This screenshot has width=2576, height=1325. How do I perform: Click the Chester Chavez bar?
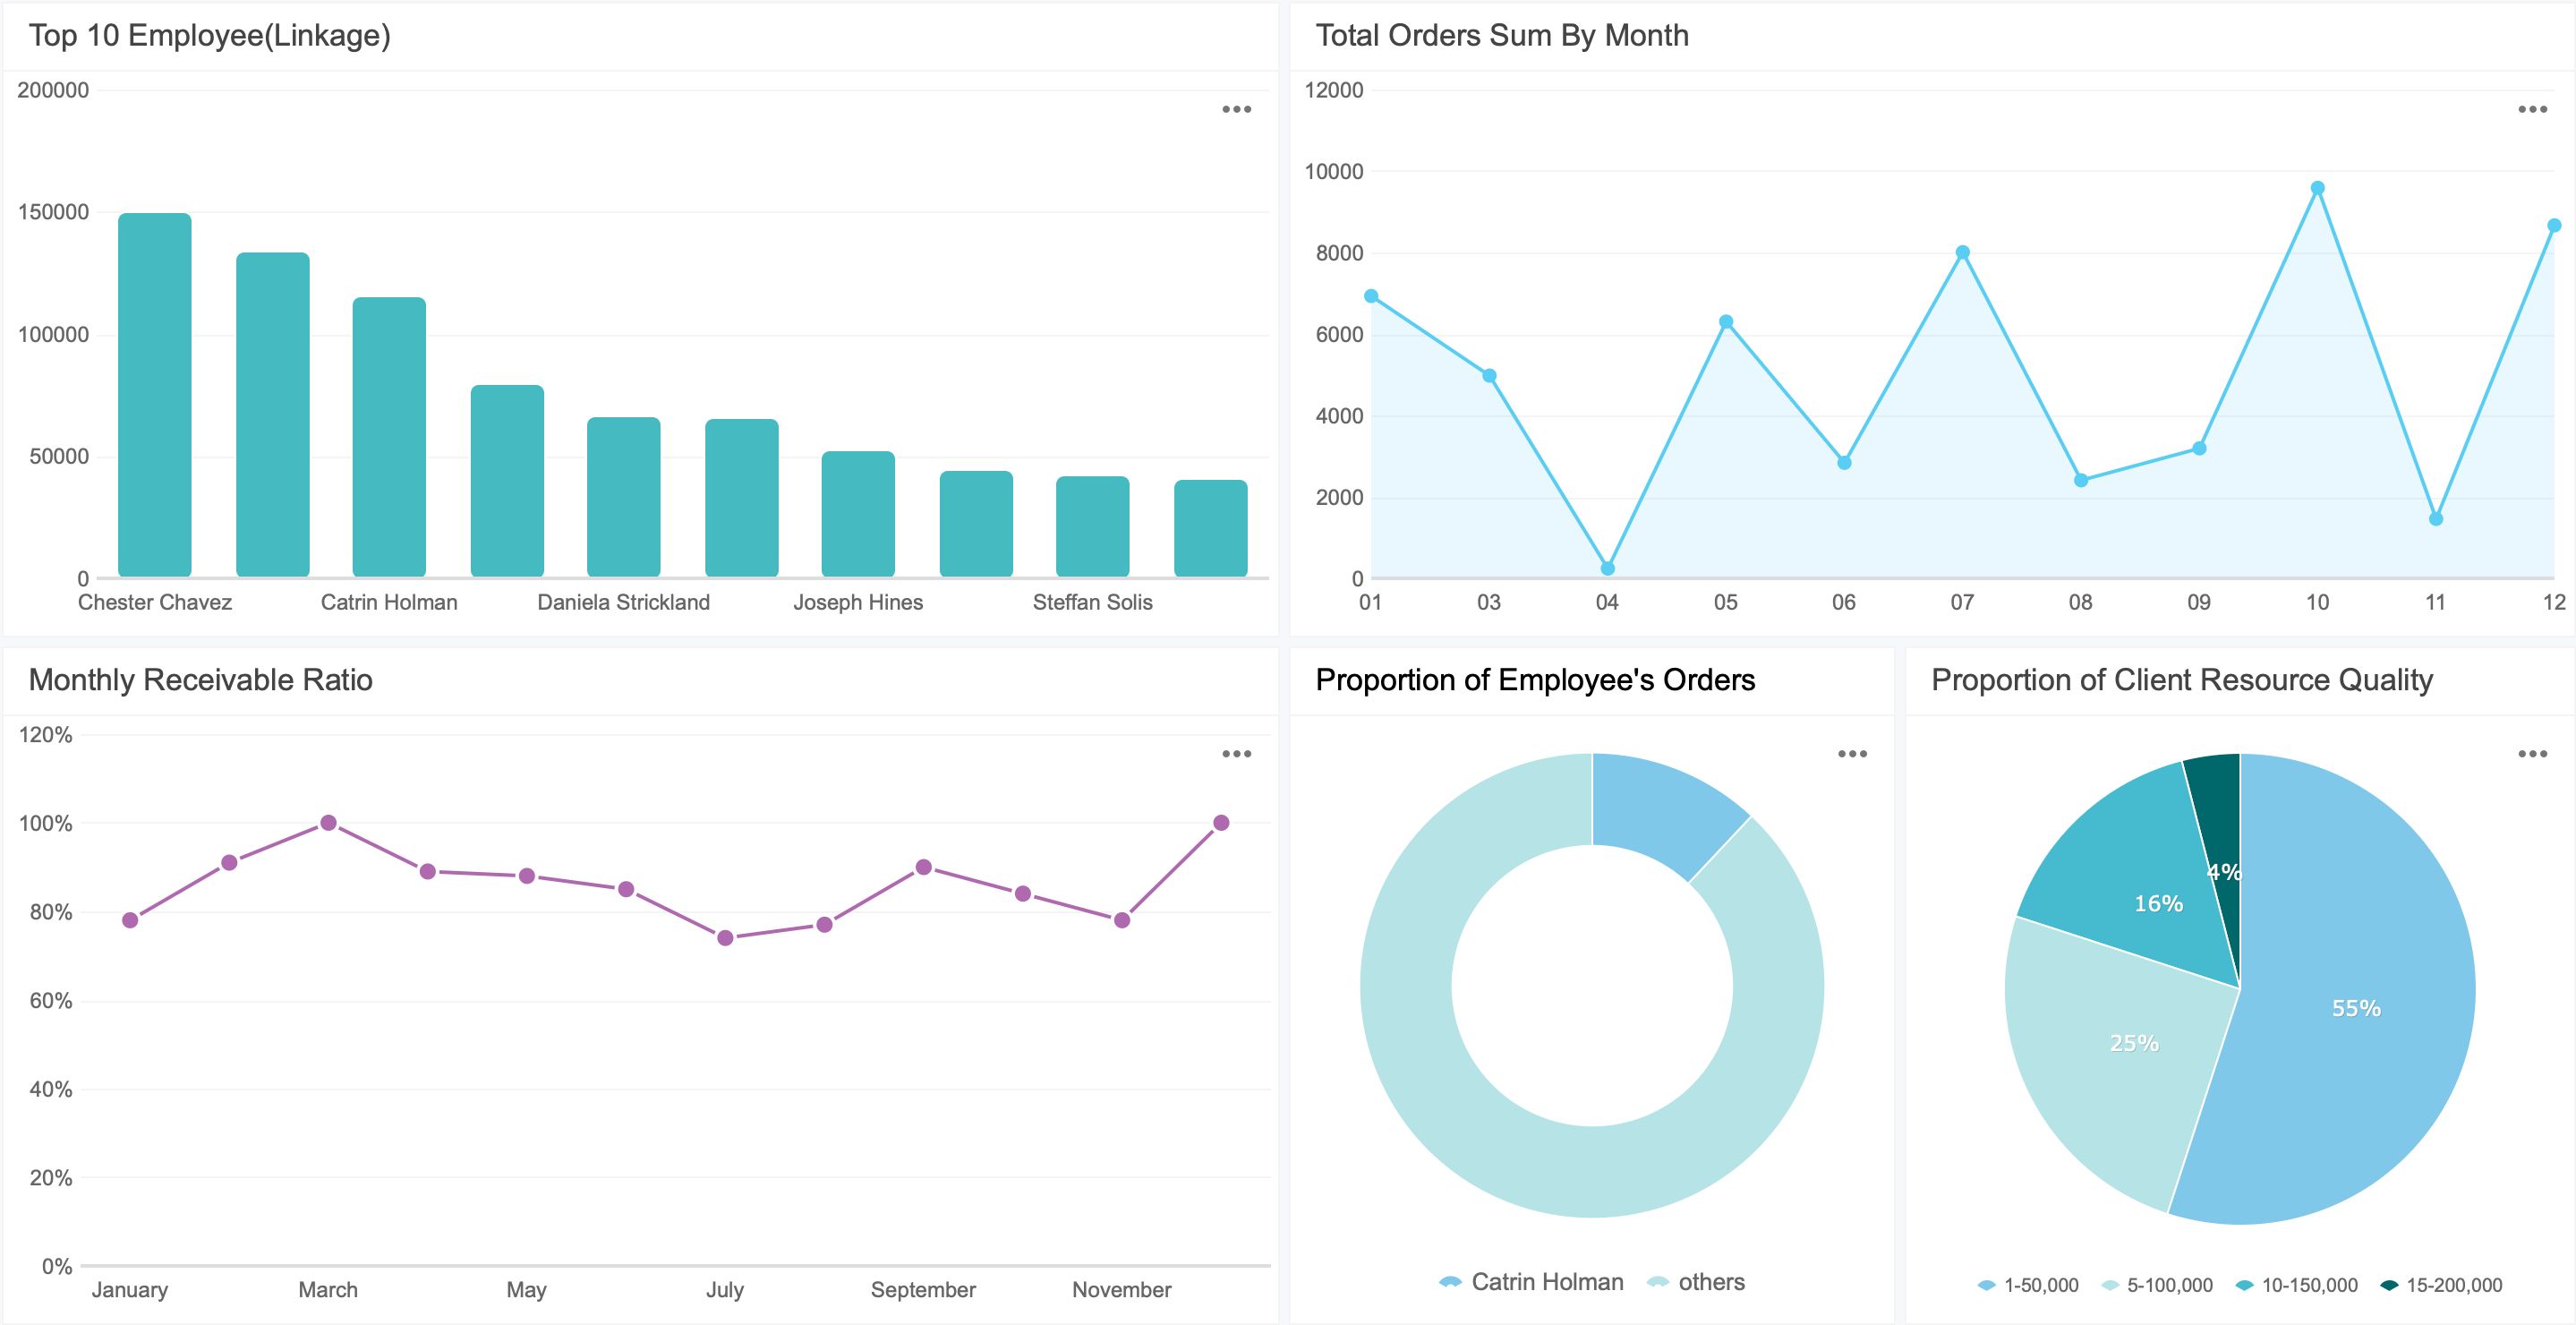pos(155,395)
